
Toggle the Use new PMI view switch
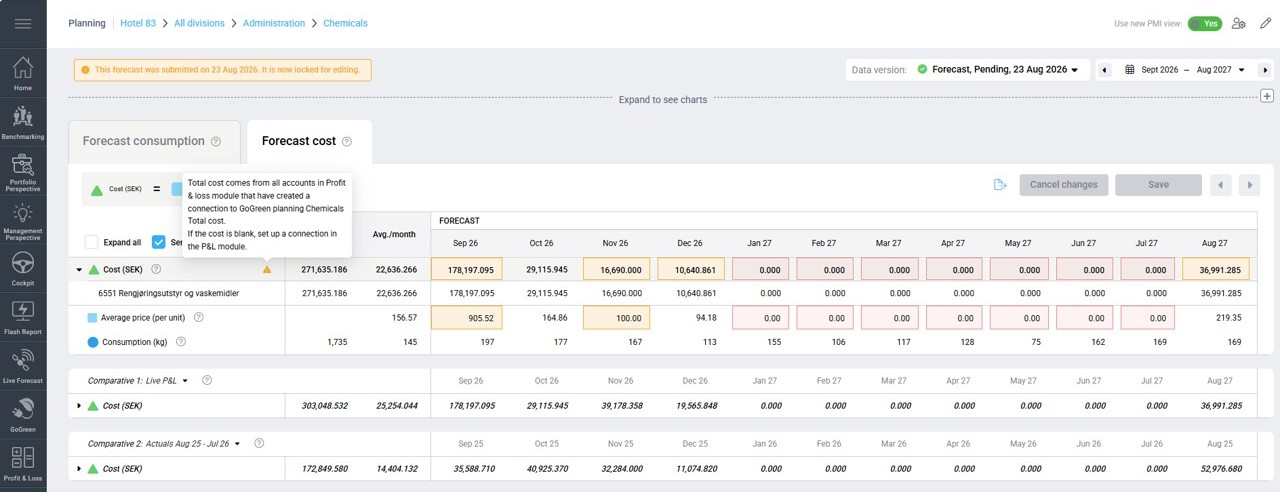click(1205, 23)
